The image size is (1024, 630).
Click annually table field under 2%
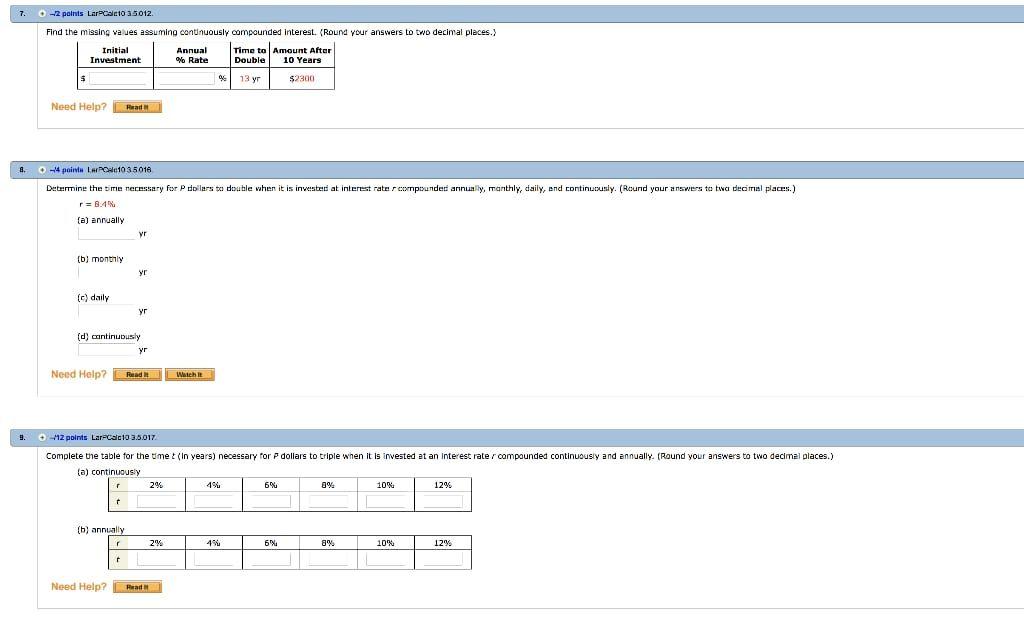pos(157,559)
